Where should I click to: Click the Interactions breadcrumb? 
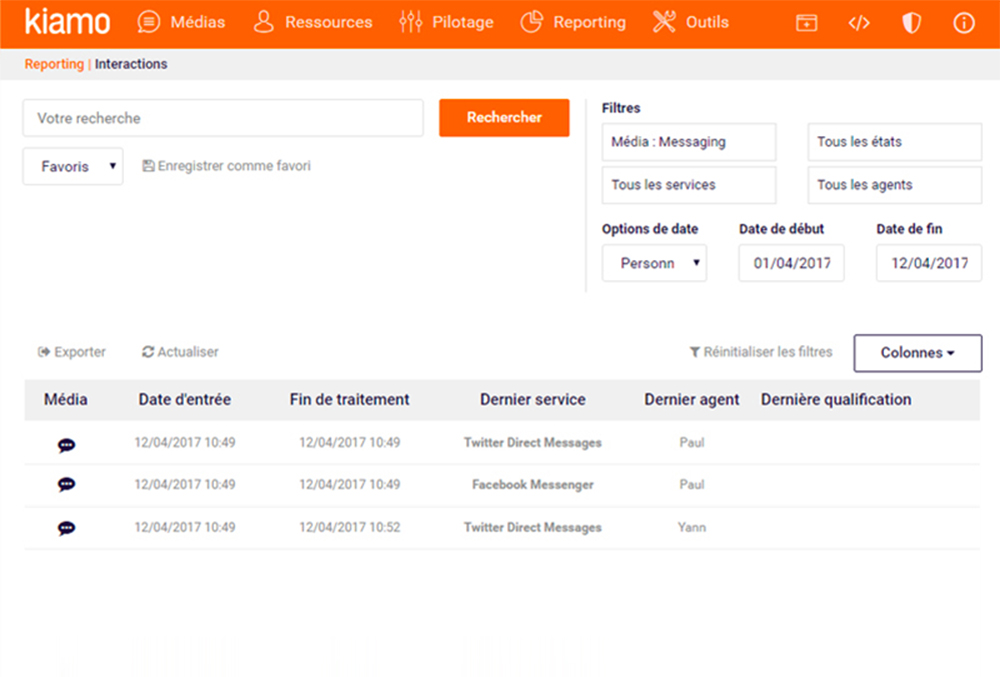point(131,64)
